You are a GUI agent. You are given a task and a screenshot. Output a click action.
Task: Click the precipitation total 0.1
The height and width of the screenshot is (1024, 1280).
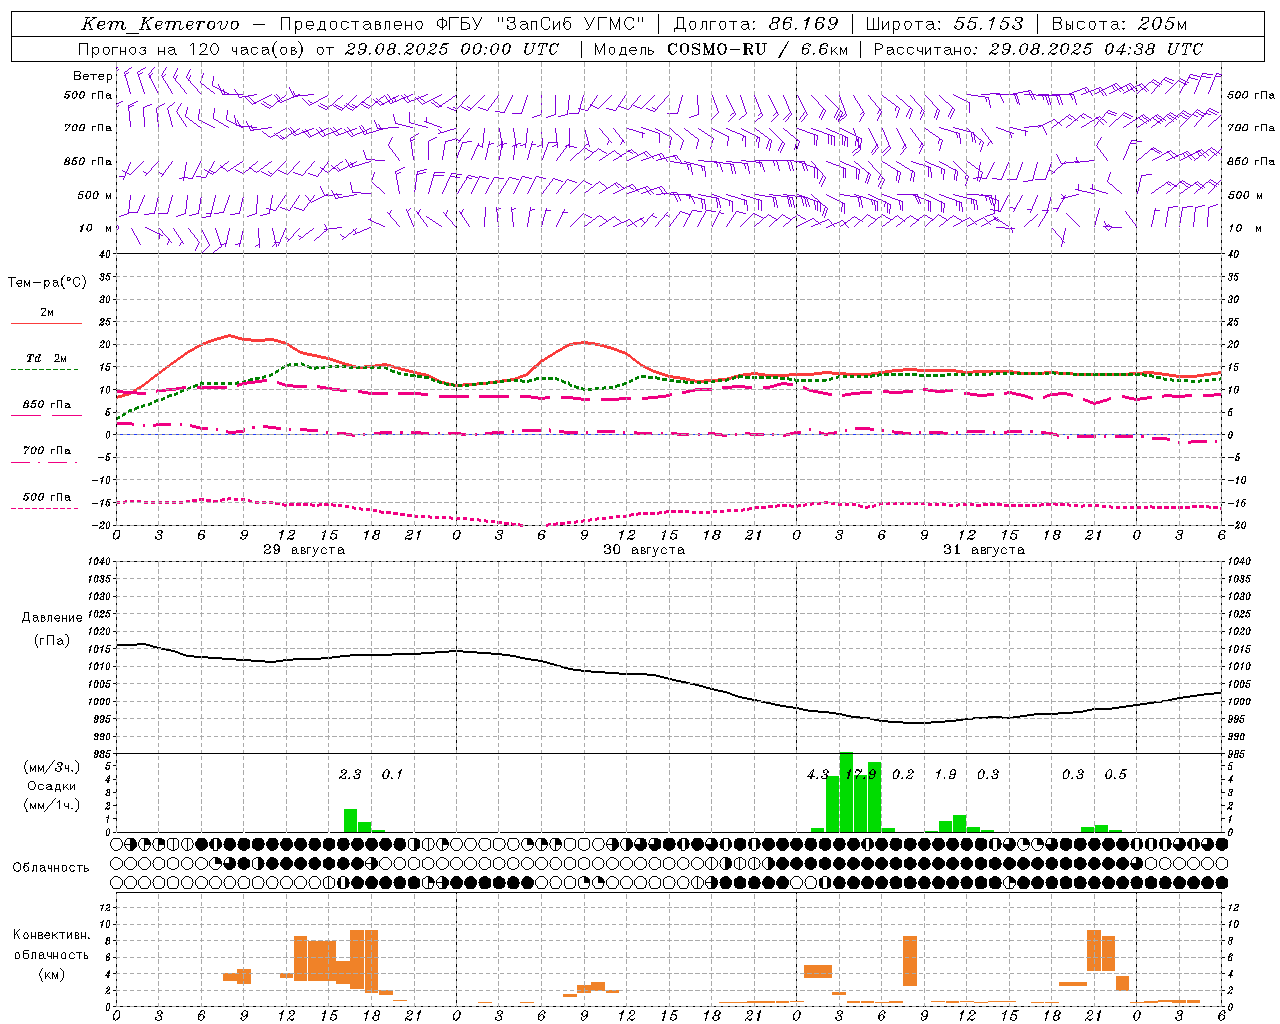[x=393, y=774]
